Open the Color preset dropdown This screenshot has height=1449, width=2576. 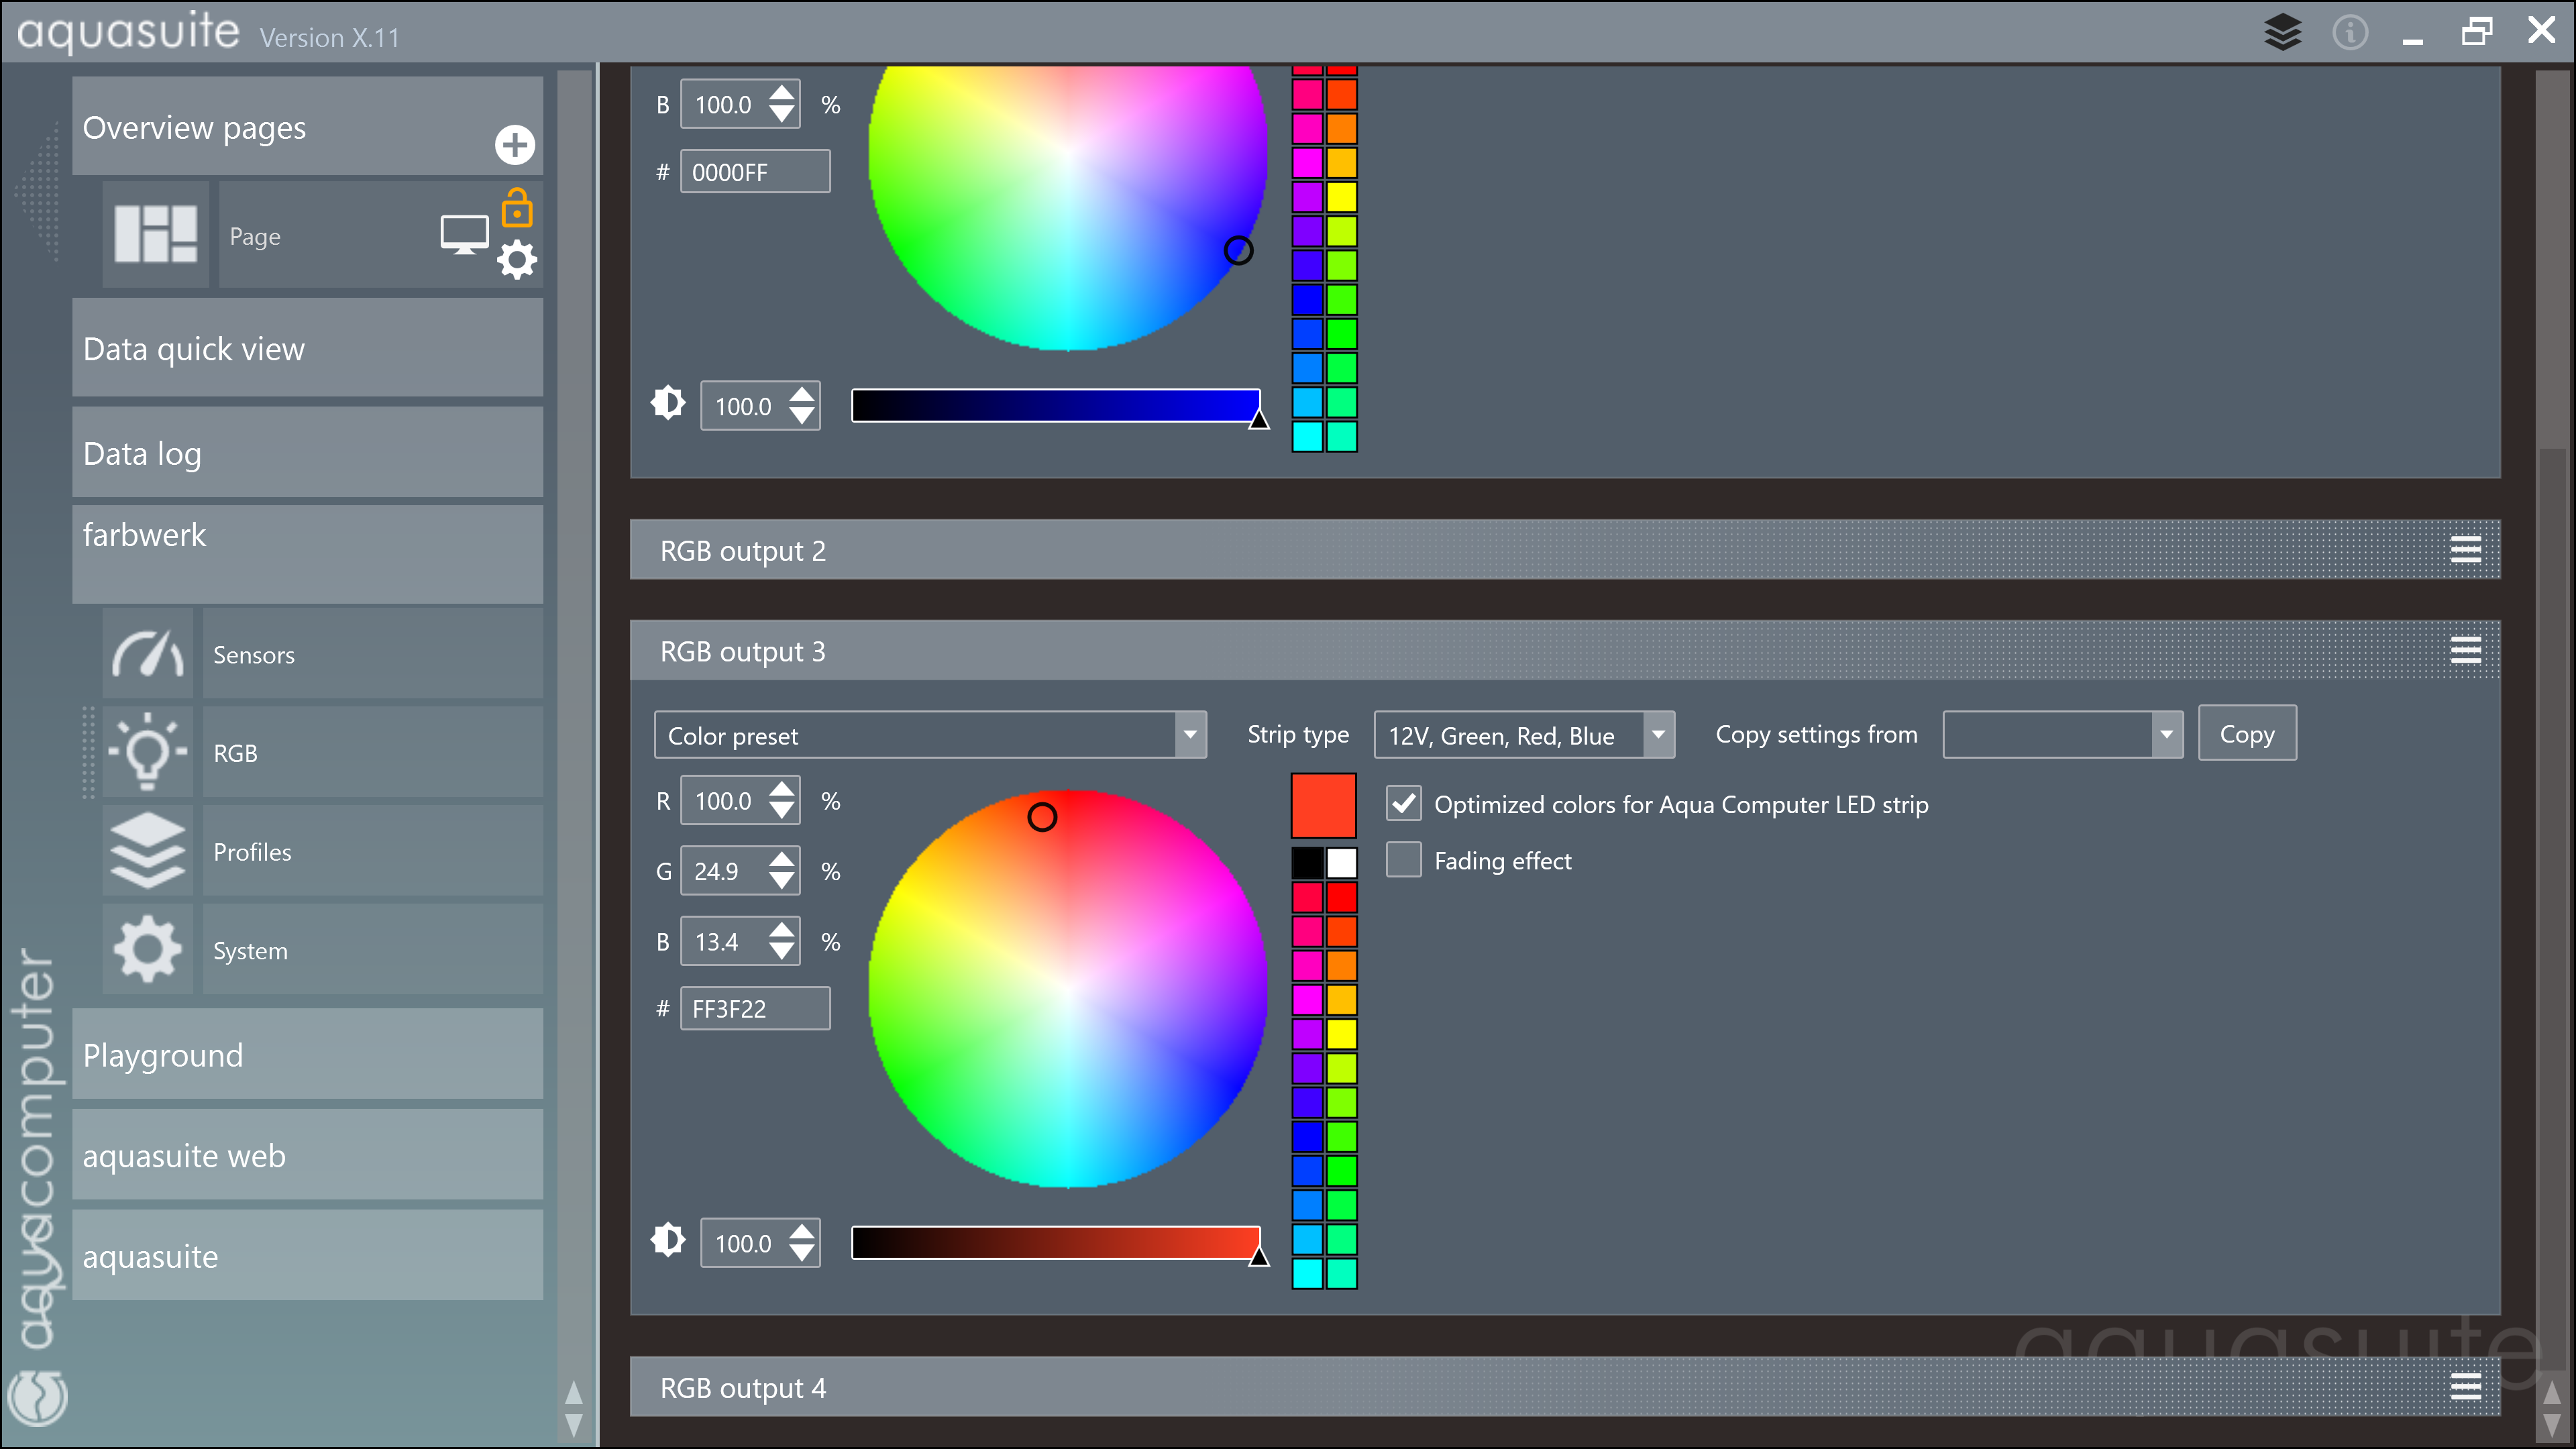click(x=929, y=735)
